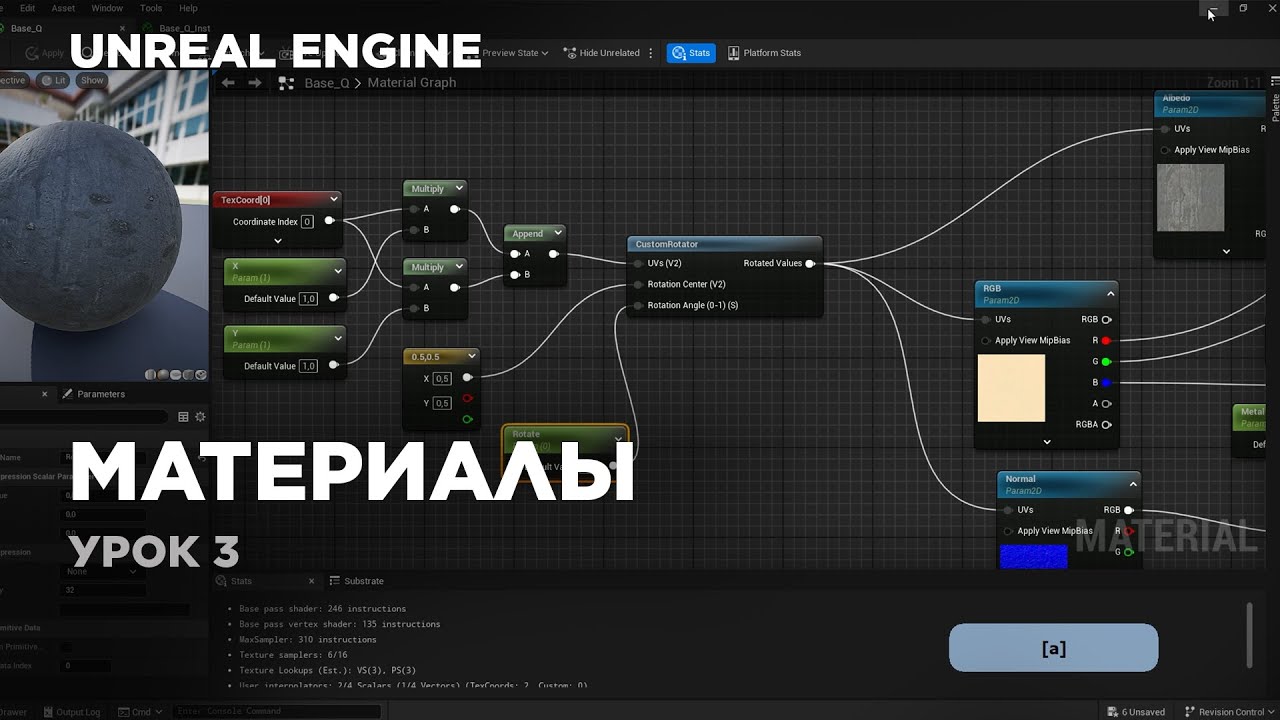The image size is (1280, 720).
Task: Switch to the Substrate tab
Action: [x=357, y=581]
